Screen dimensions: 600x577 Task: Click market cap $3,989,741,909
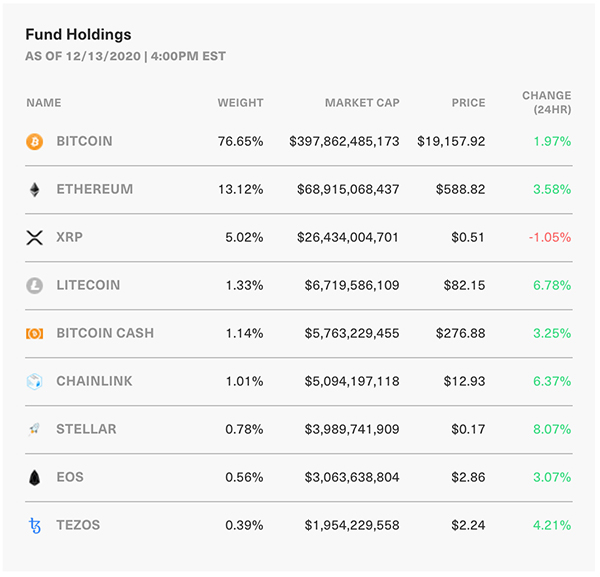352,429
